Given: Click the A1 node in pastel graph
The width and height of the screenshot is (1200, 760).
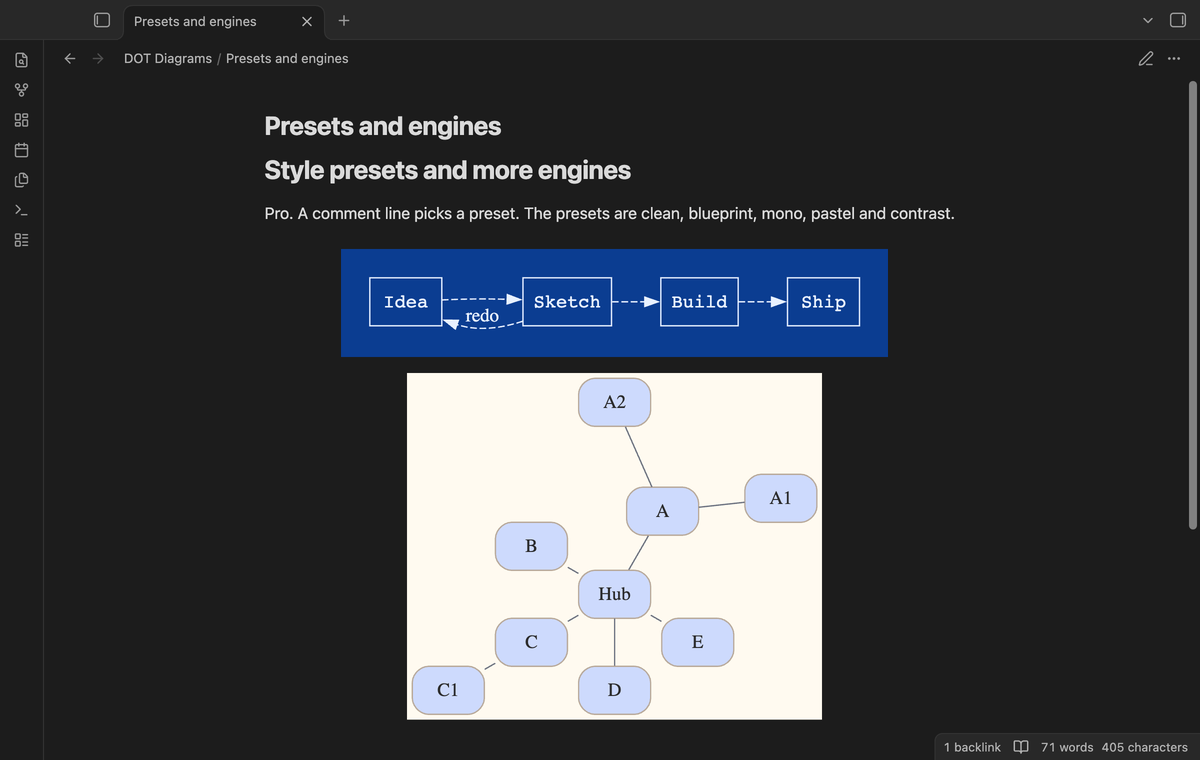Looking at the screenshot, I should click(781, 498).
